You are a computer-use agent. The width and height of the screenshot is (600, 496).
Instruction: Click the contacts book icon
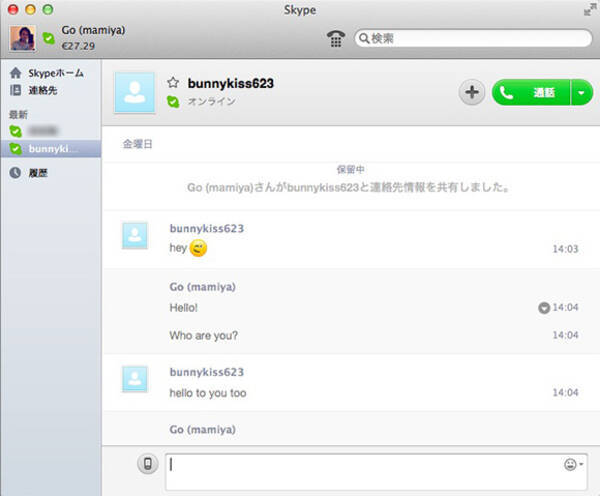click(15, 90)
